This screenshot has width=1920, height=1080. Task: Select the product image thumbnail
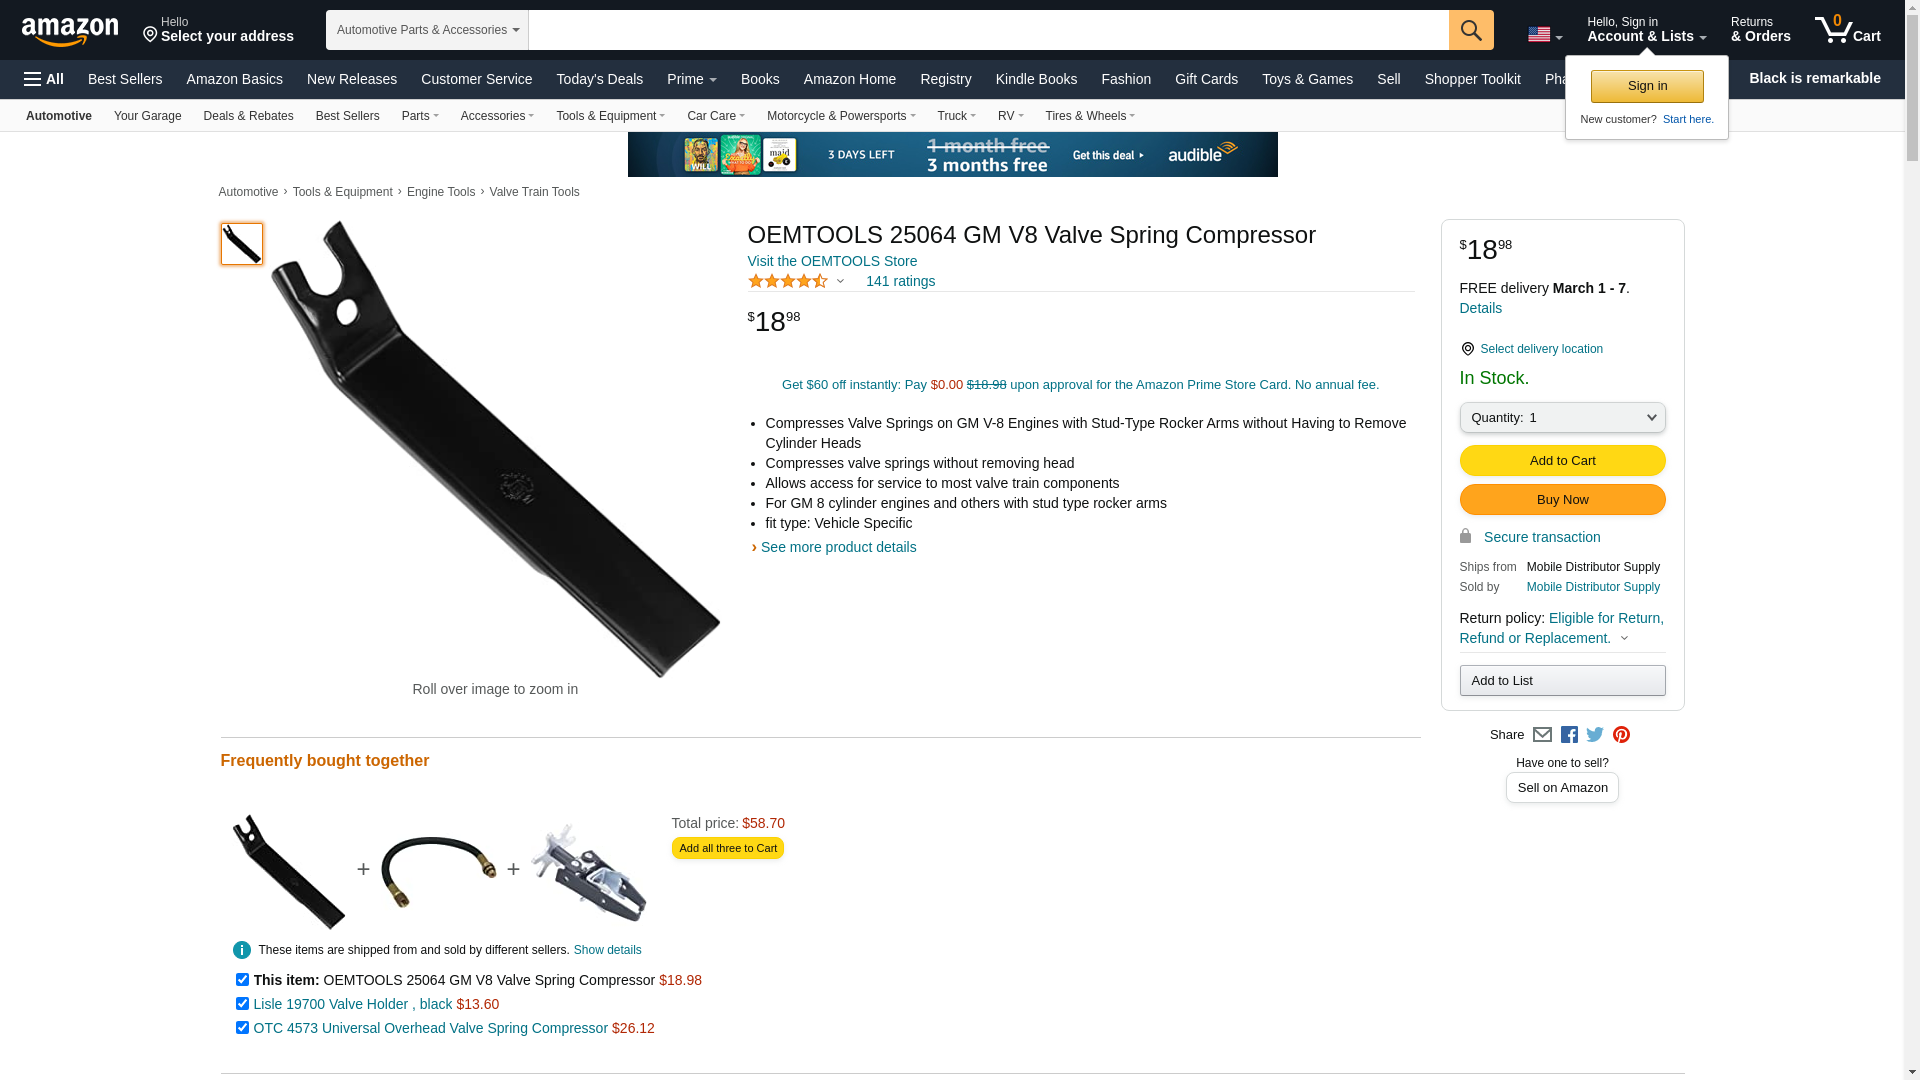[x=242, y=244]
